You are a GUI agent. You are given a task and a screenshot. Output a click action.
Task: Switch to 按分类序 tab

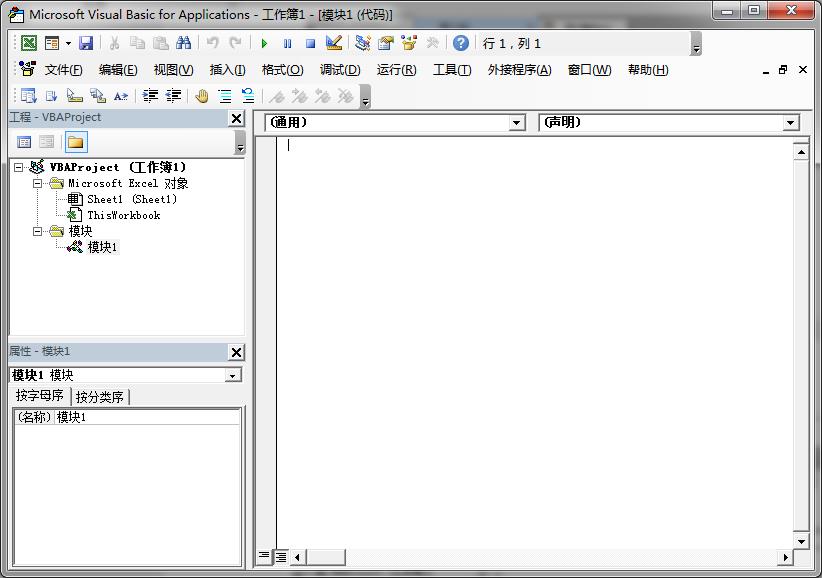100,397
